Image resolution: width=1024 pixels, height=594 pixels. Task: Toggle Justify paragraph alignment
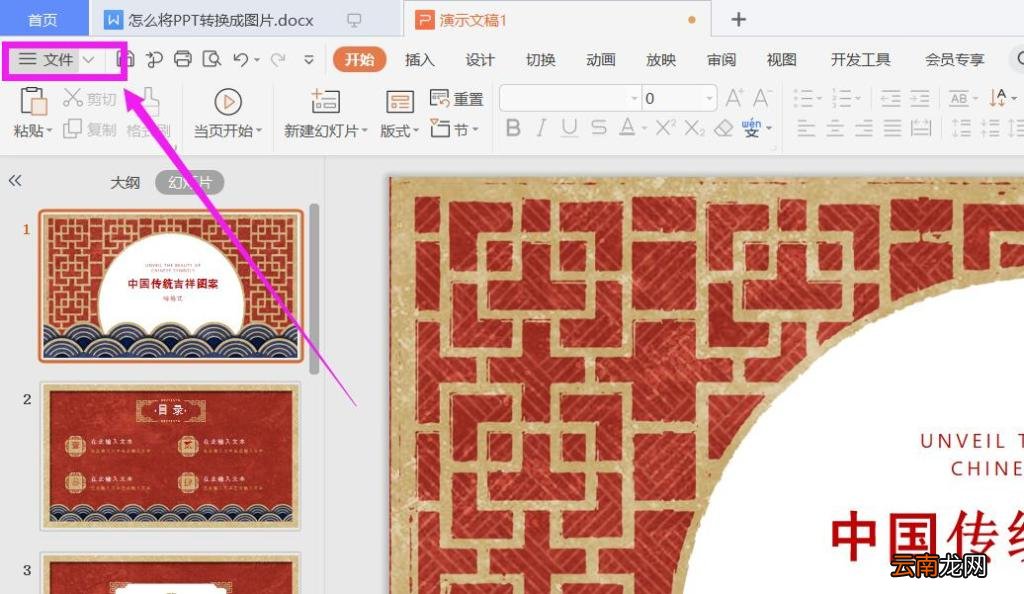pos(893,128)
